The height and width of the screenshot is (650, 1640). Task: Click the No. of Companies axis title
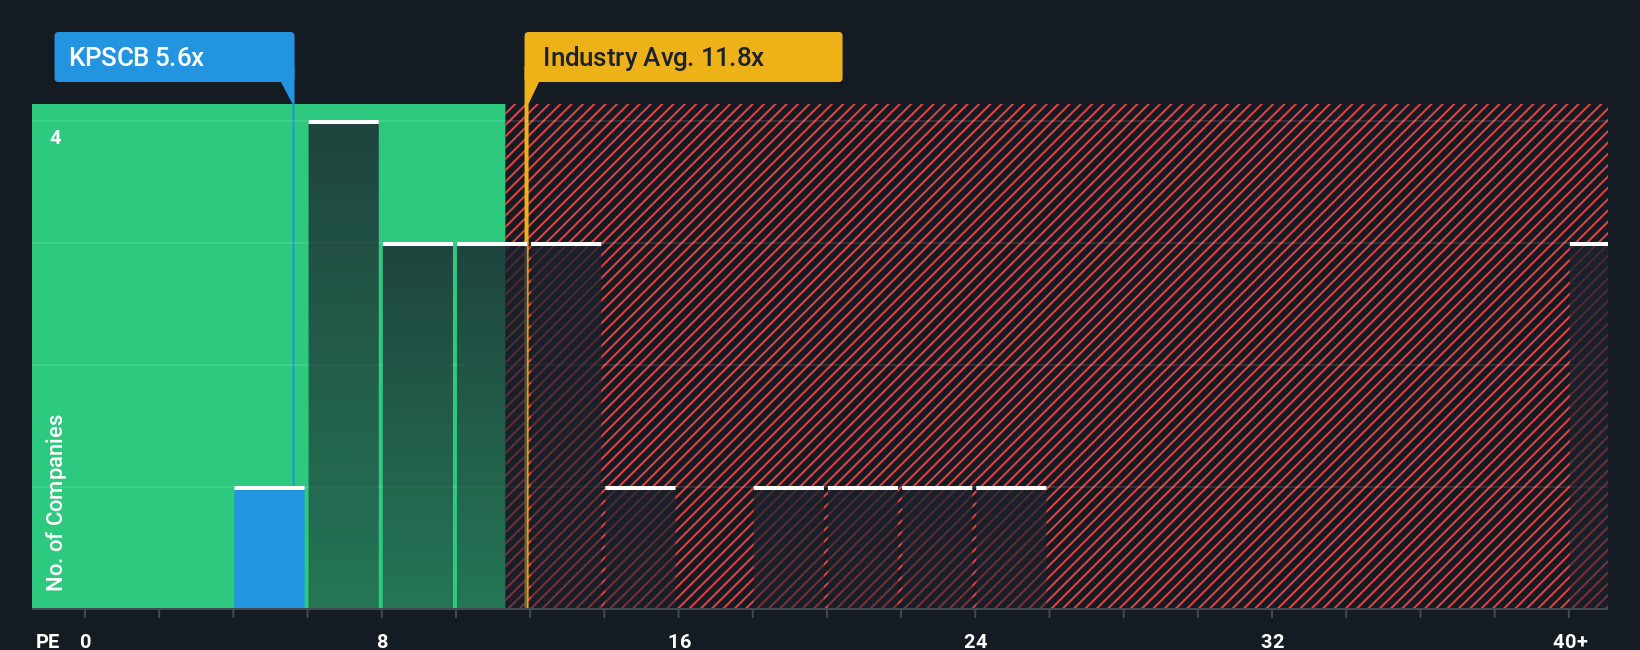point(55,503)
